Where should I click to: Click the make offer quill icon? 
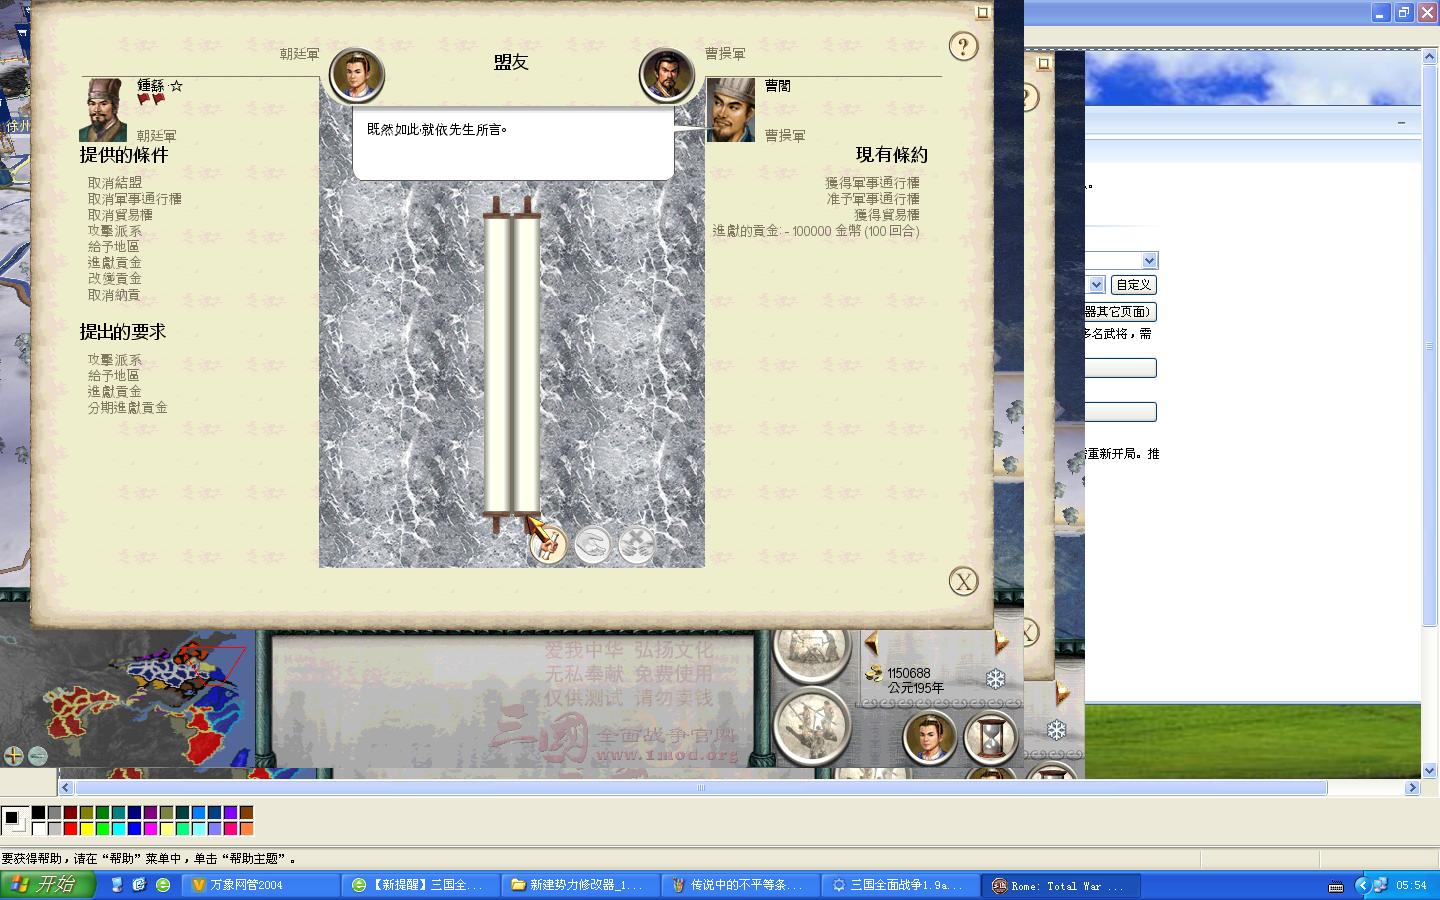point(548,545)
